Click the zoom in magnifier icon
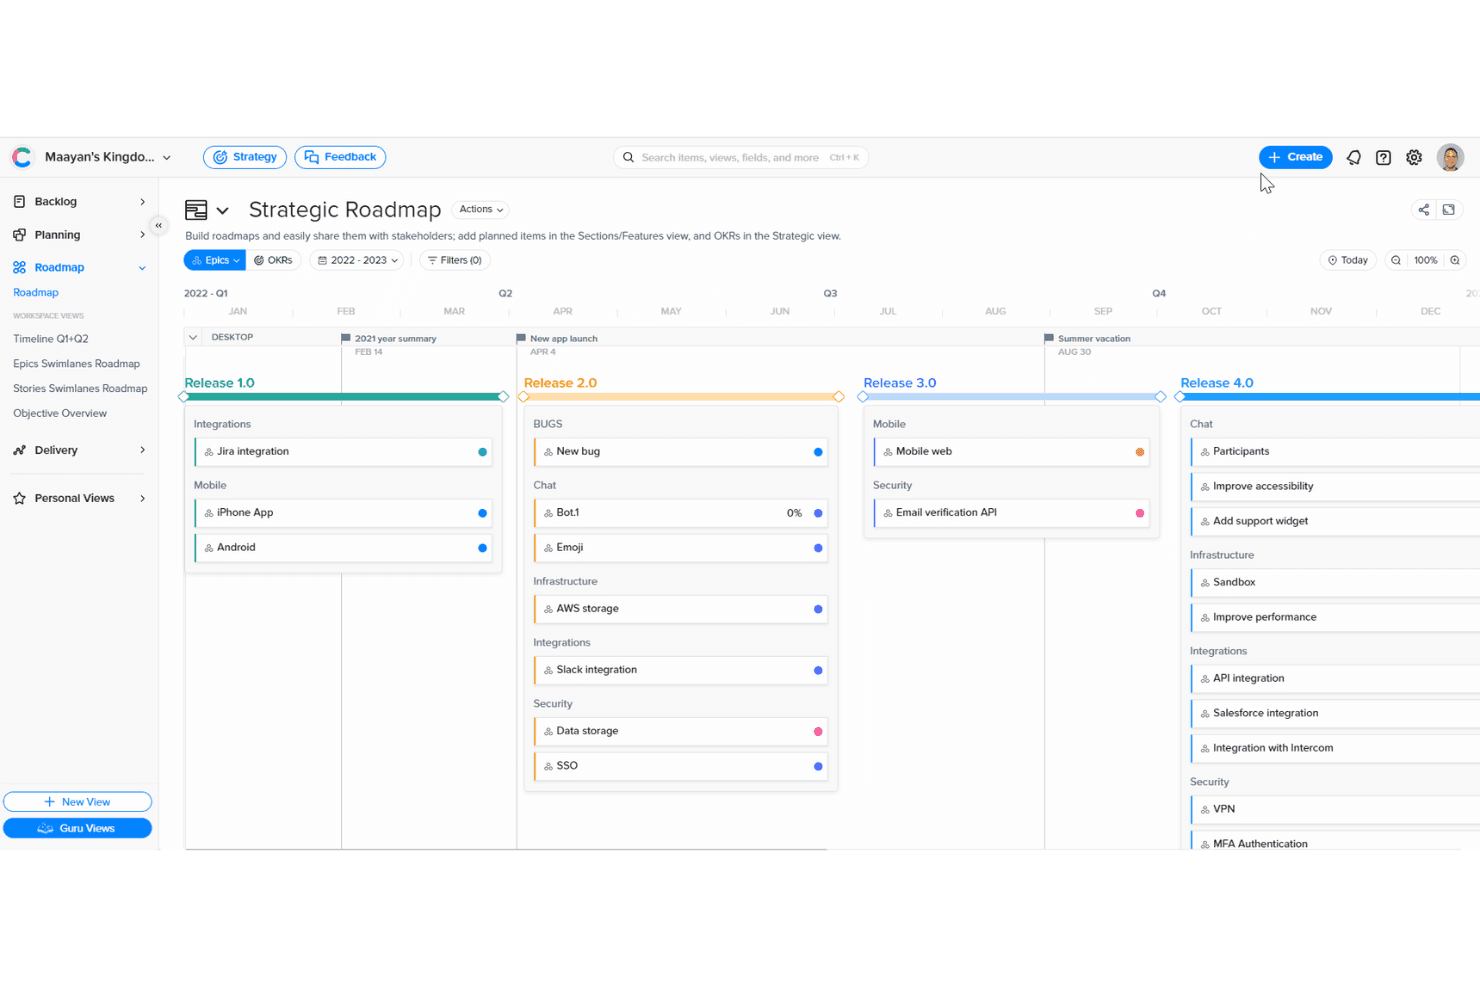1480x987 pixels. pos(1455,260)
